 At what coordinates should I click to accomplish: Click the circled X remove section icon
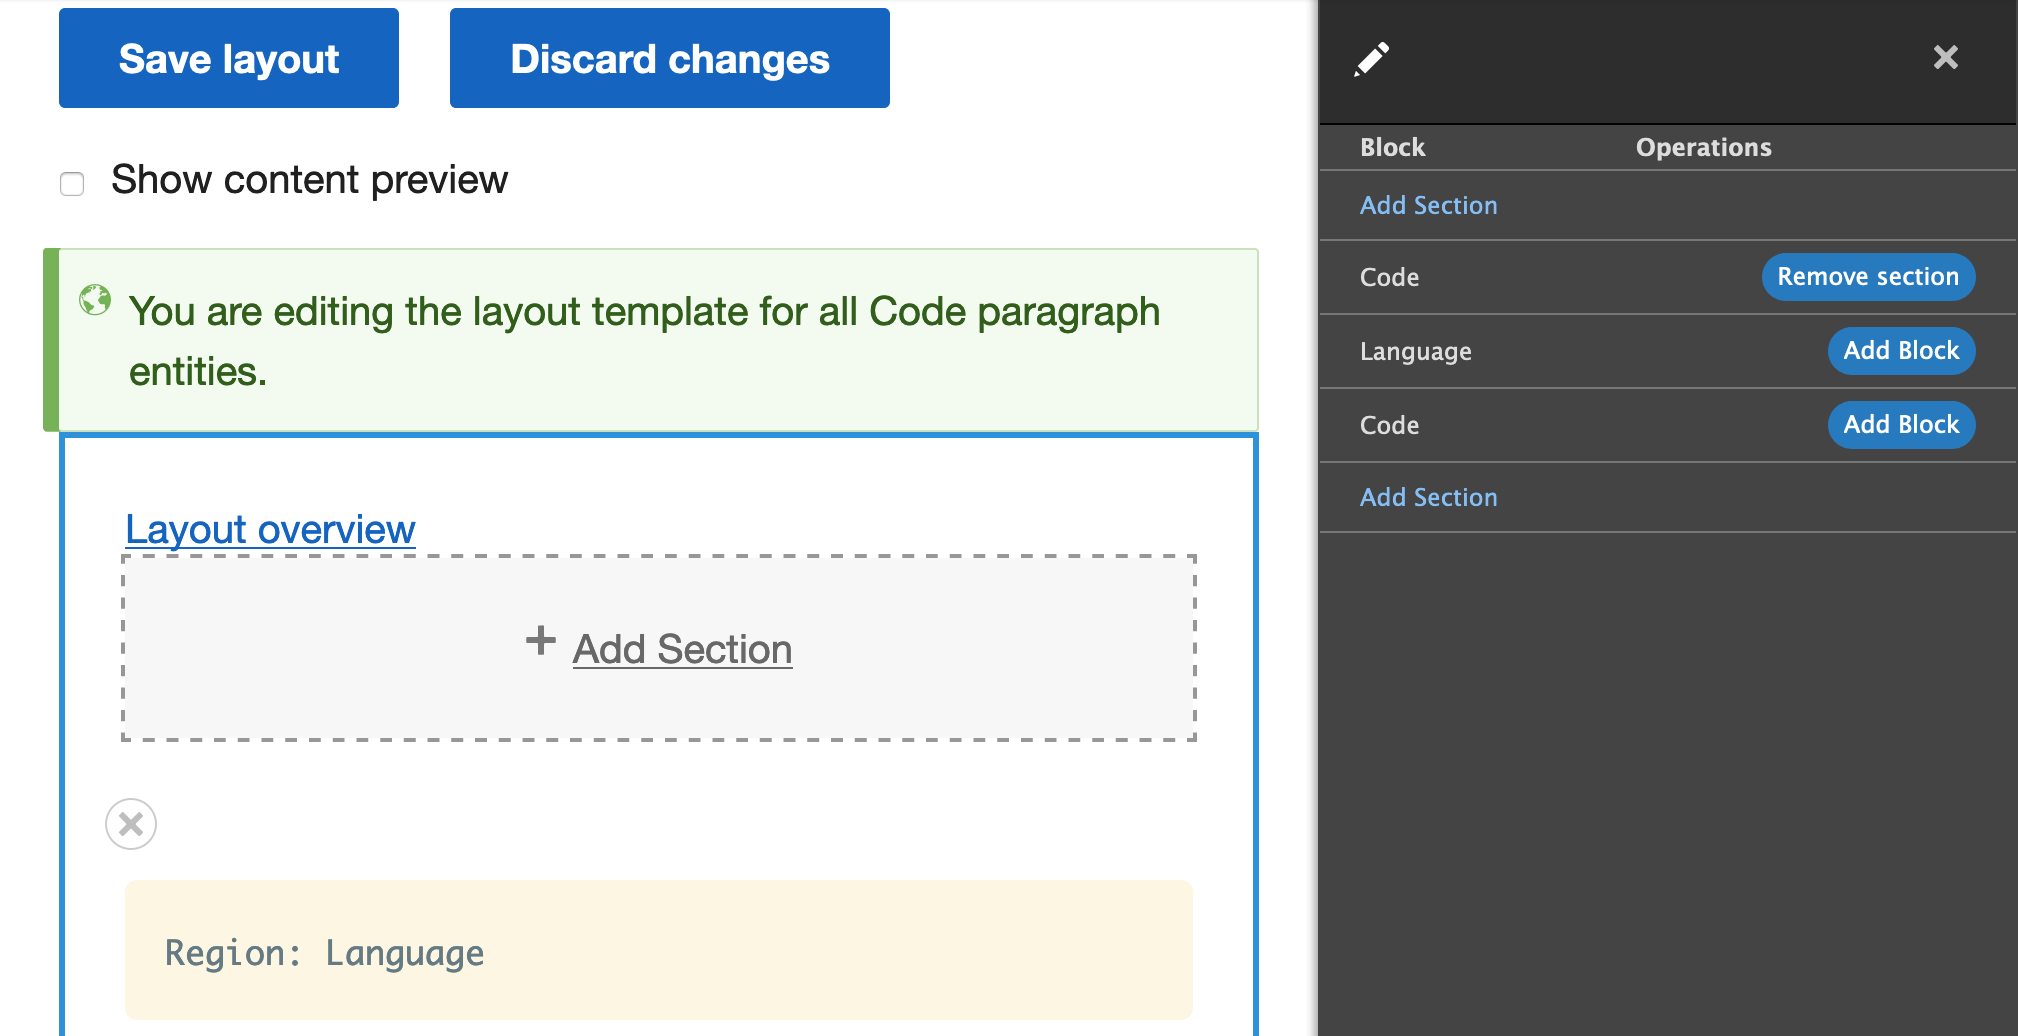coord(131,824)
